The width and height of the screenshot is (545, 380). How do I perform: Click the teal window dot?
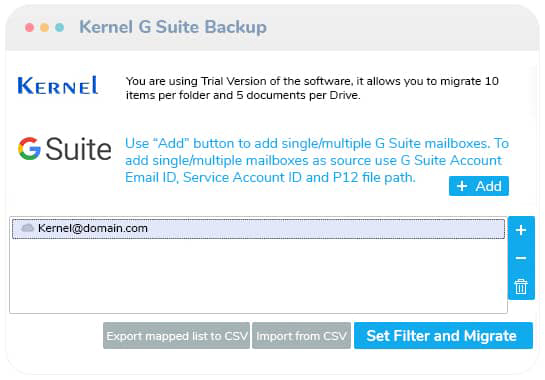pos(59,27)
